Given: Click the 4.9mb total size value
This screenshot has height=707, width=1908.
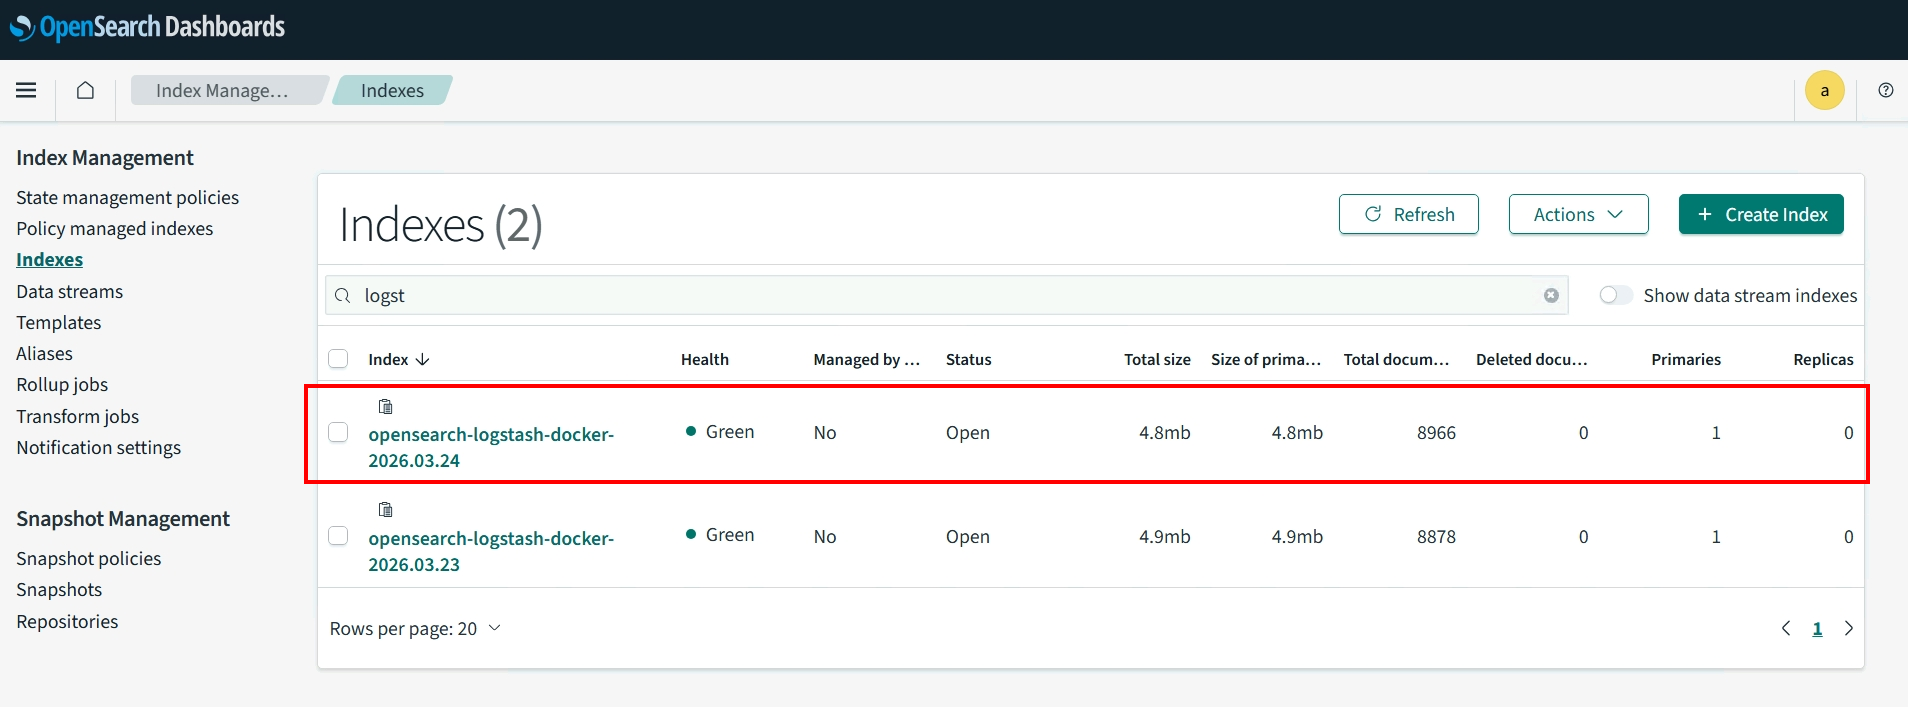Looking at the screenshot, I should (1165, 536).
